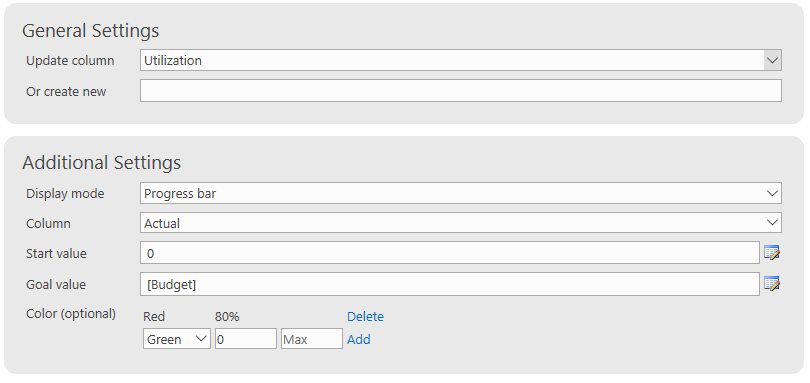Open the Display mode dropdown

click(x=461, y=193)
